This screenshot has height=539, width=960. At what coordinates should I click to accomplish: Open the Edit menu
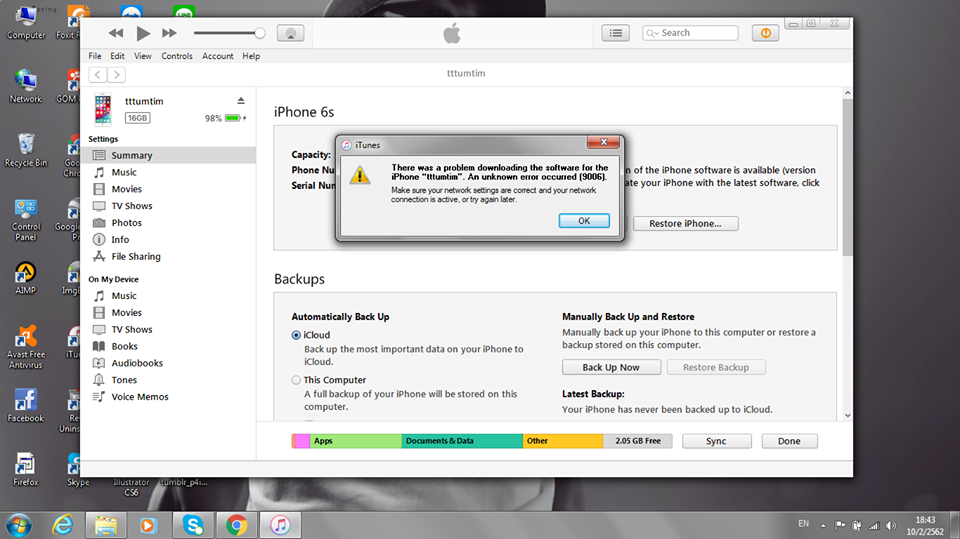[x=118, y=56]
